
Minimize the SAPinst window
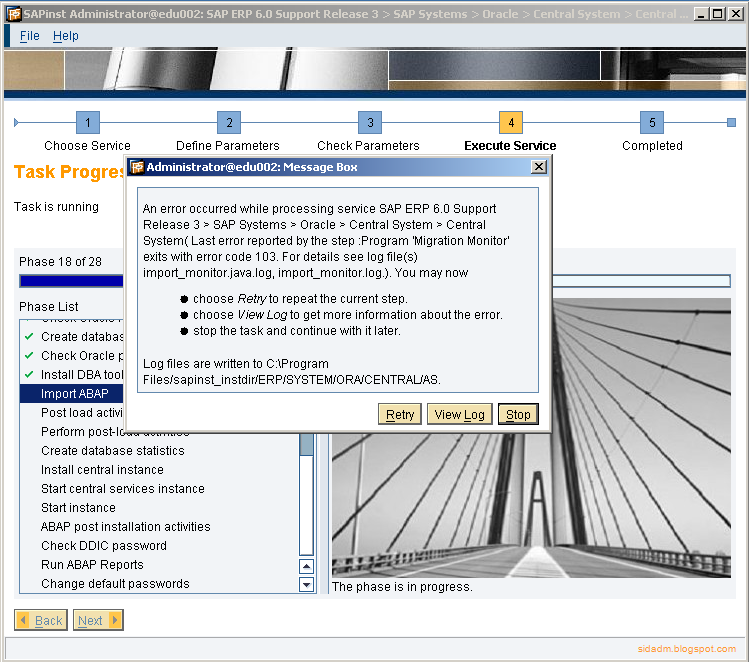coord(701,14)
